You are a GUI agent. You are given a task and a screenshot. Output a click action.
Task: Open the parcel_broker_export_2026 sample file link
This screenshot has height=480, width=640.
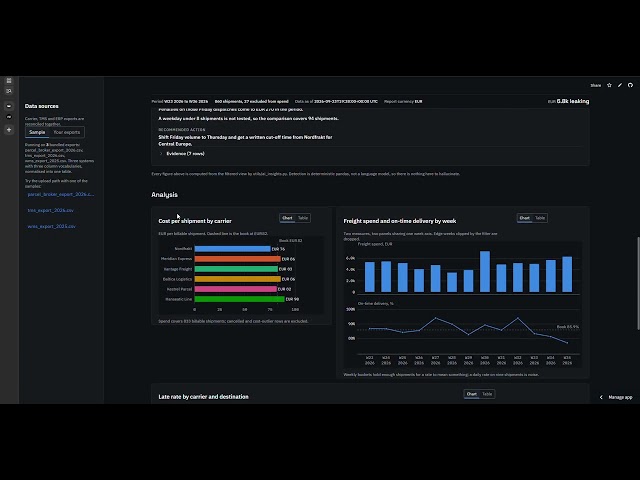[x=61, y=194]
